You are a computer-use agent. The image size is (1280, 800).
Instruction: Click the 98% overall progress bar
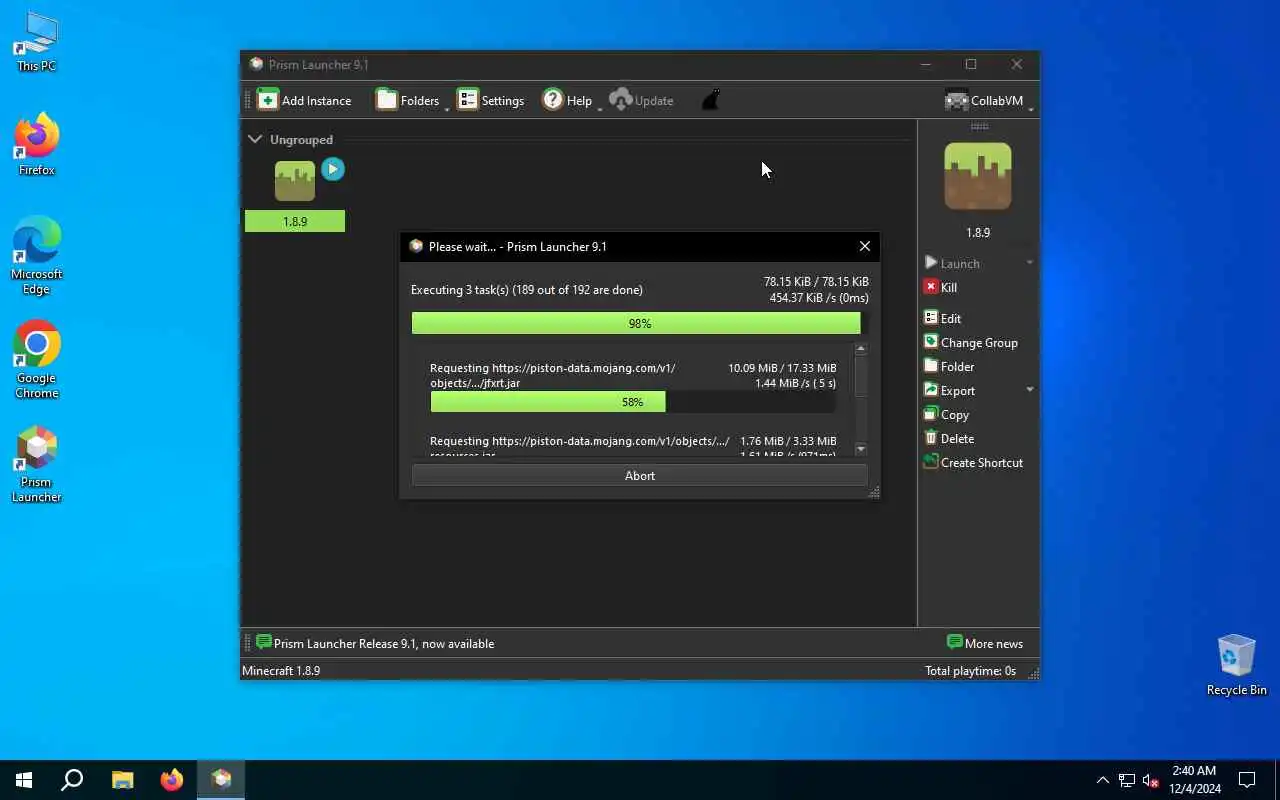pyautogui.click(x=640, y=323)
